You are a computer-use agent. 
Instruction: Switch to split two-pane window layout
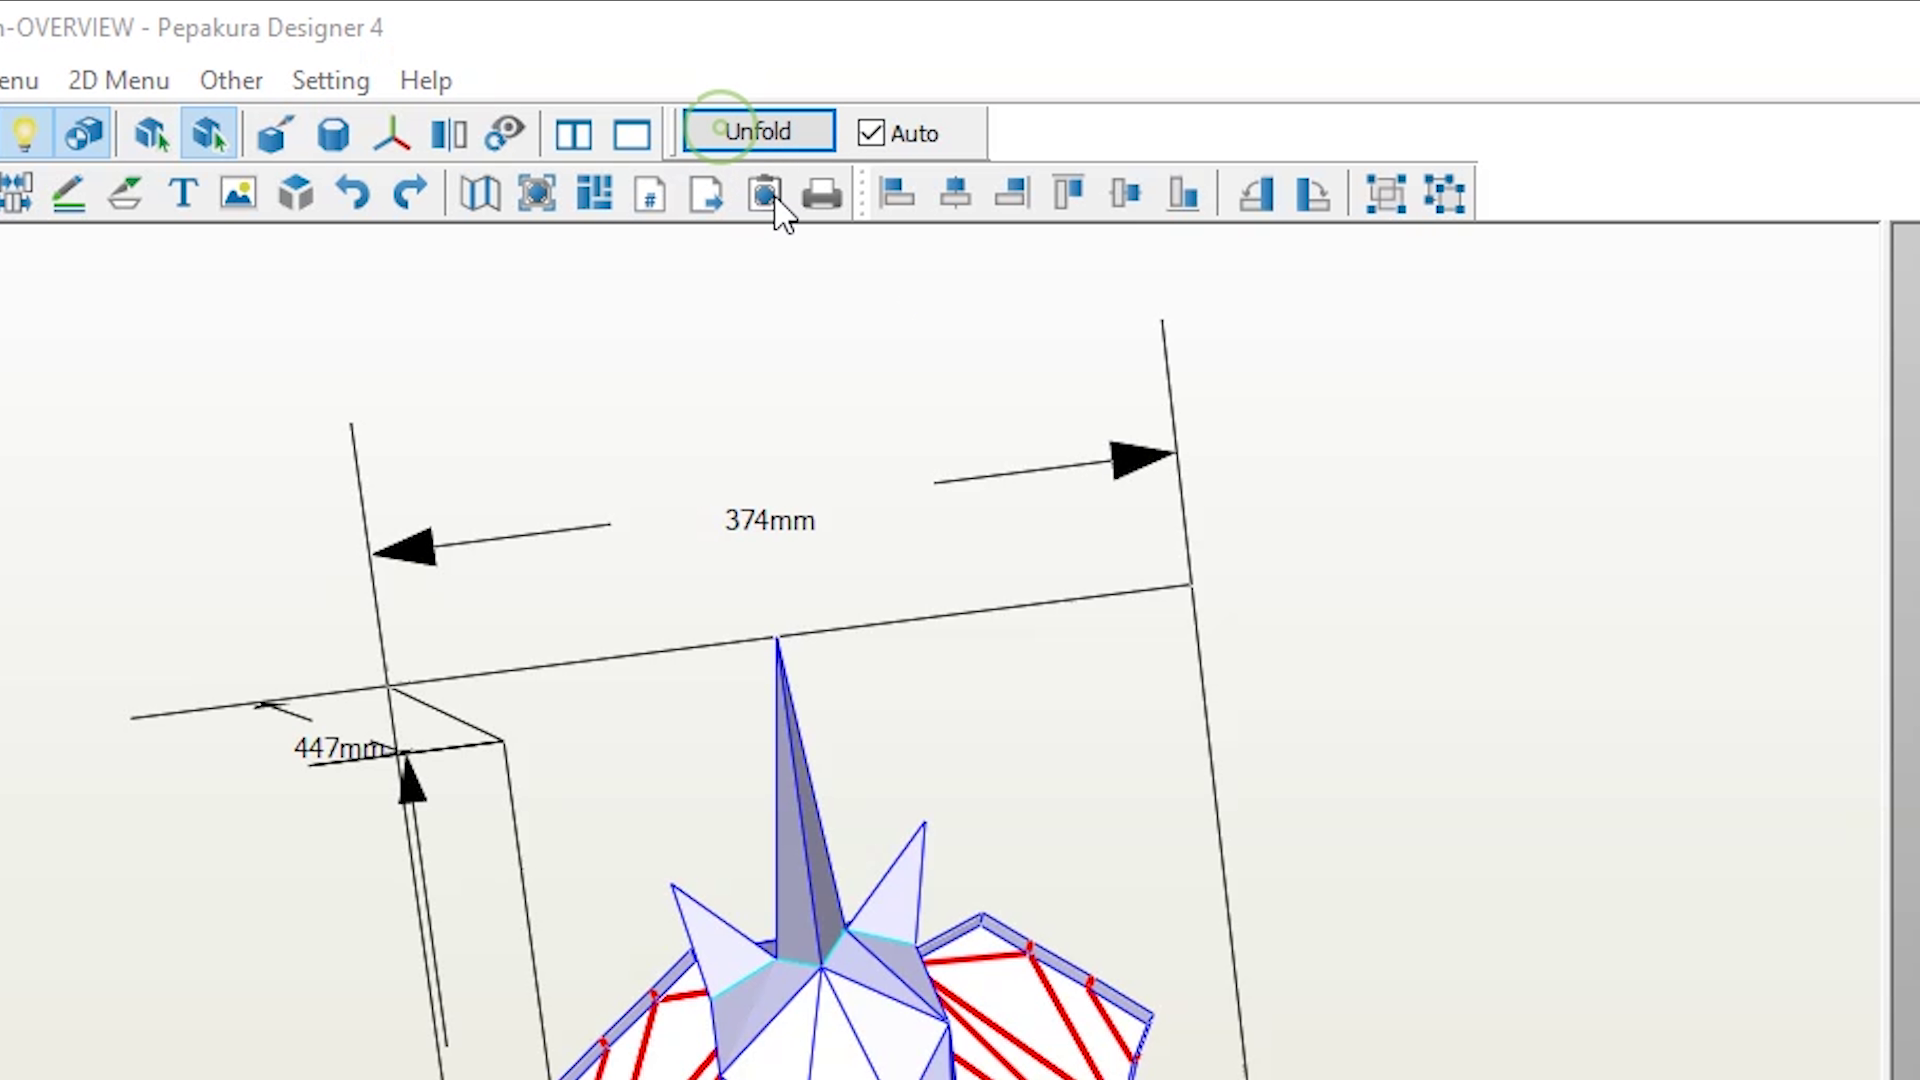point(574,134)
